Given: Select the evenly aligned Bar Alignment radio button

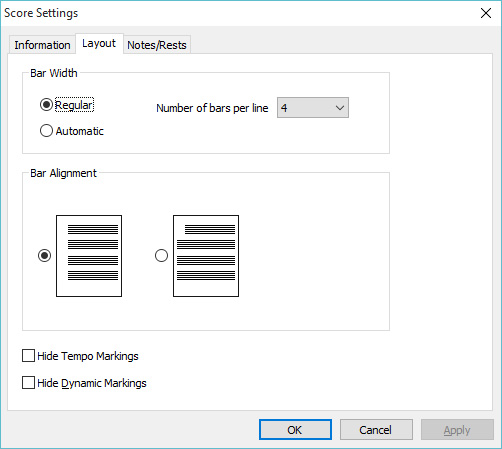Looking at the screenshot, I should [45, 256].
